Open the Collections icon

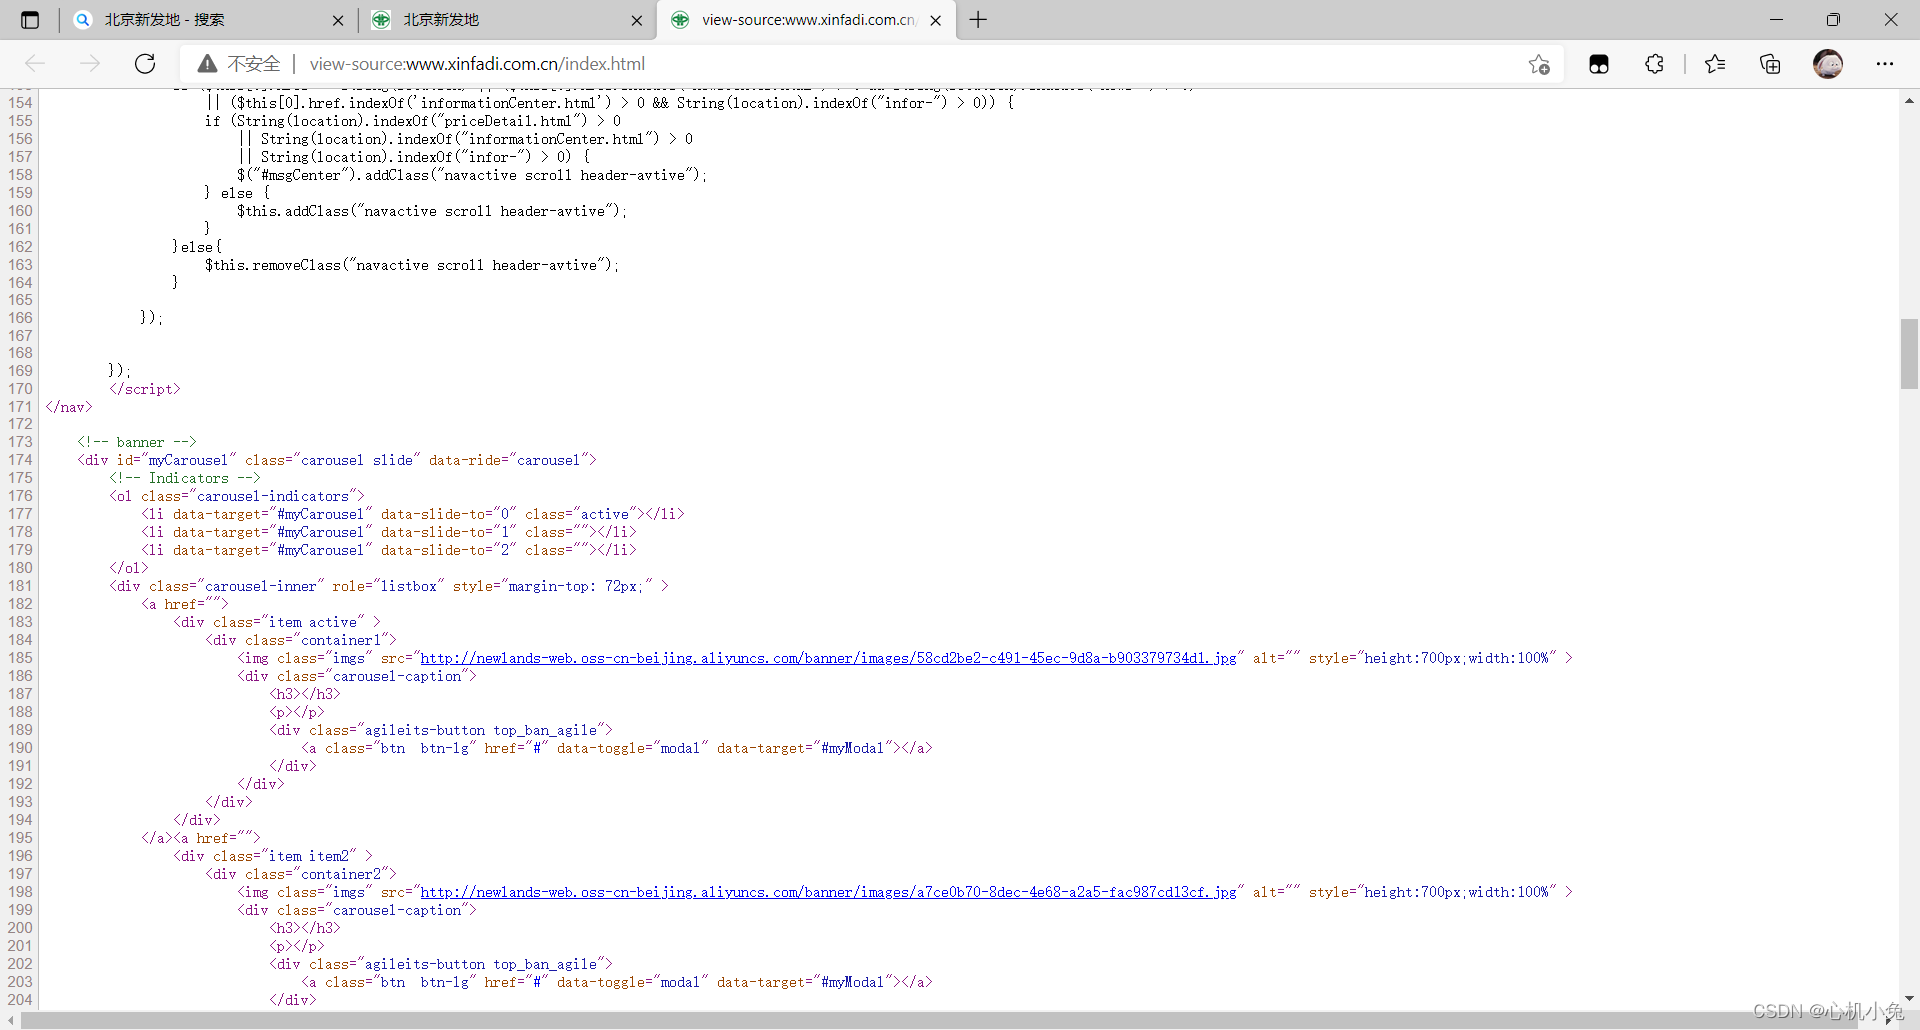pyautogui.click(x=1770, y=64)
